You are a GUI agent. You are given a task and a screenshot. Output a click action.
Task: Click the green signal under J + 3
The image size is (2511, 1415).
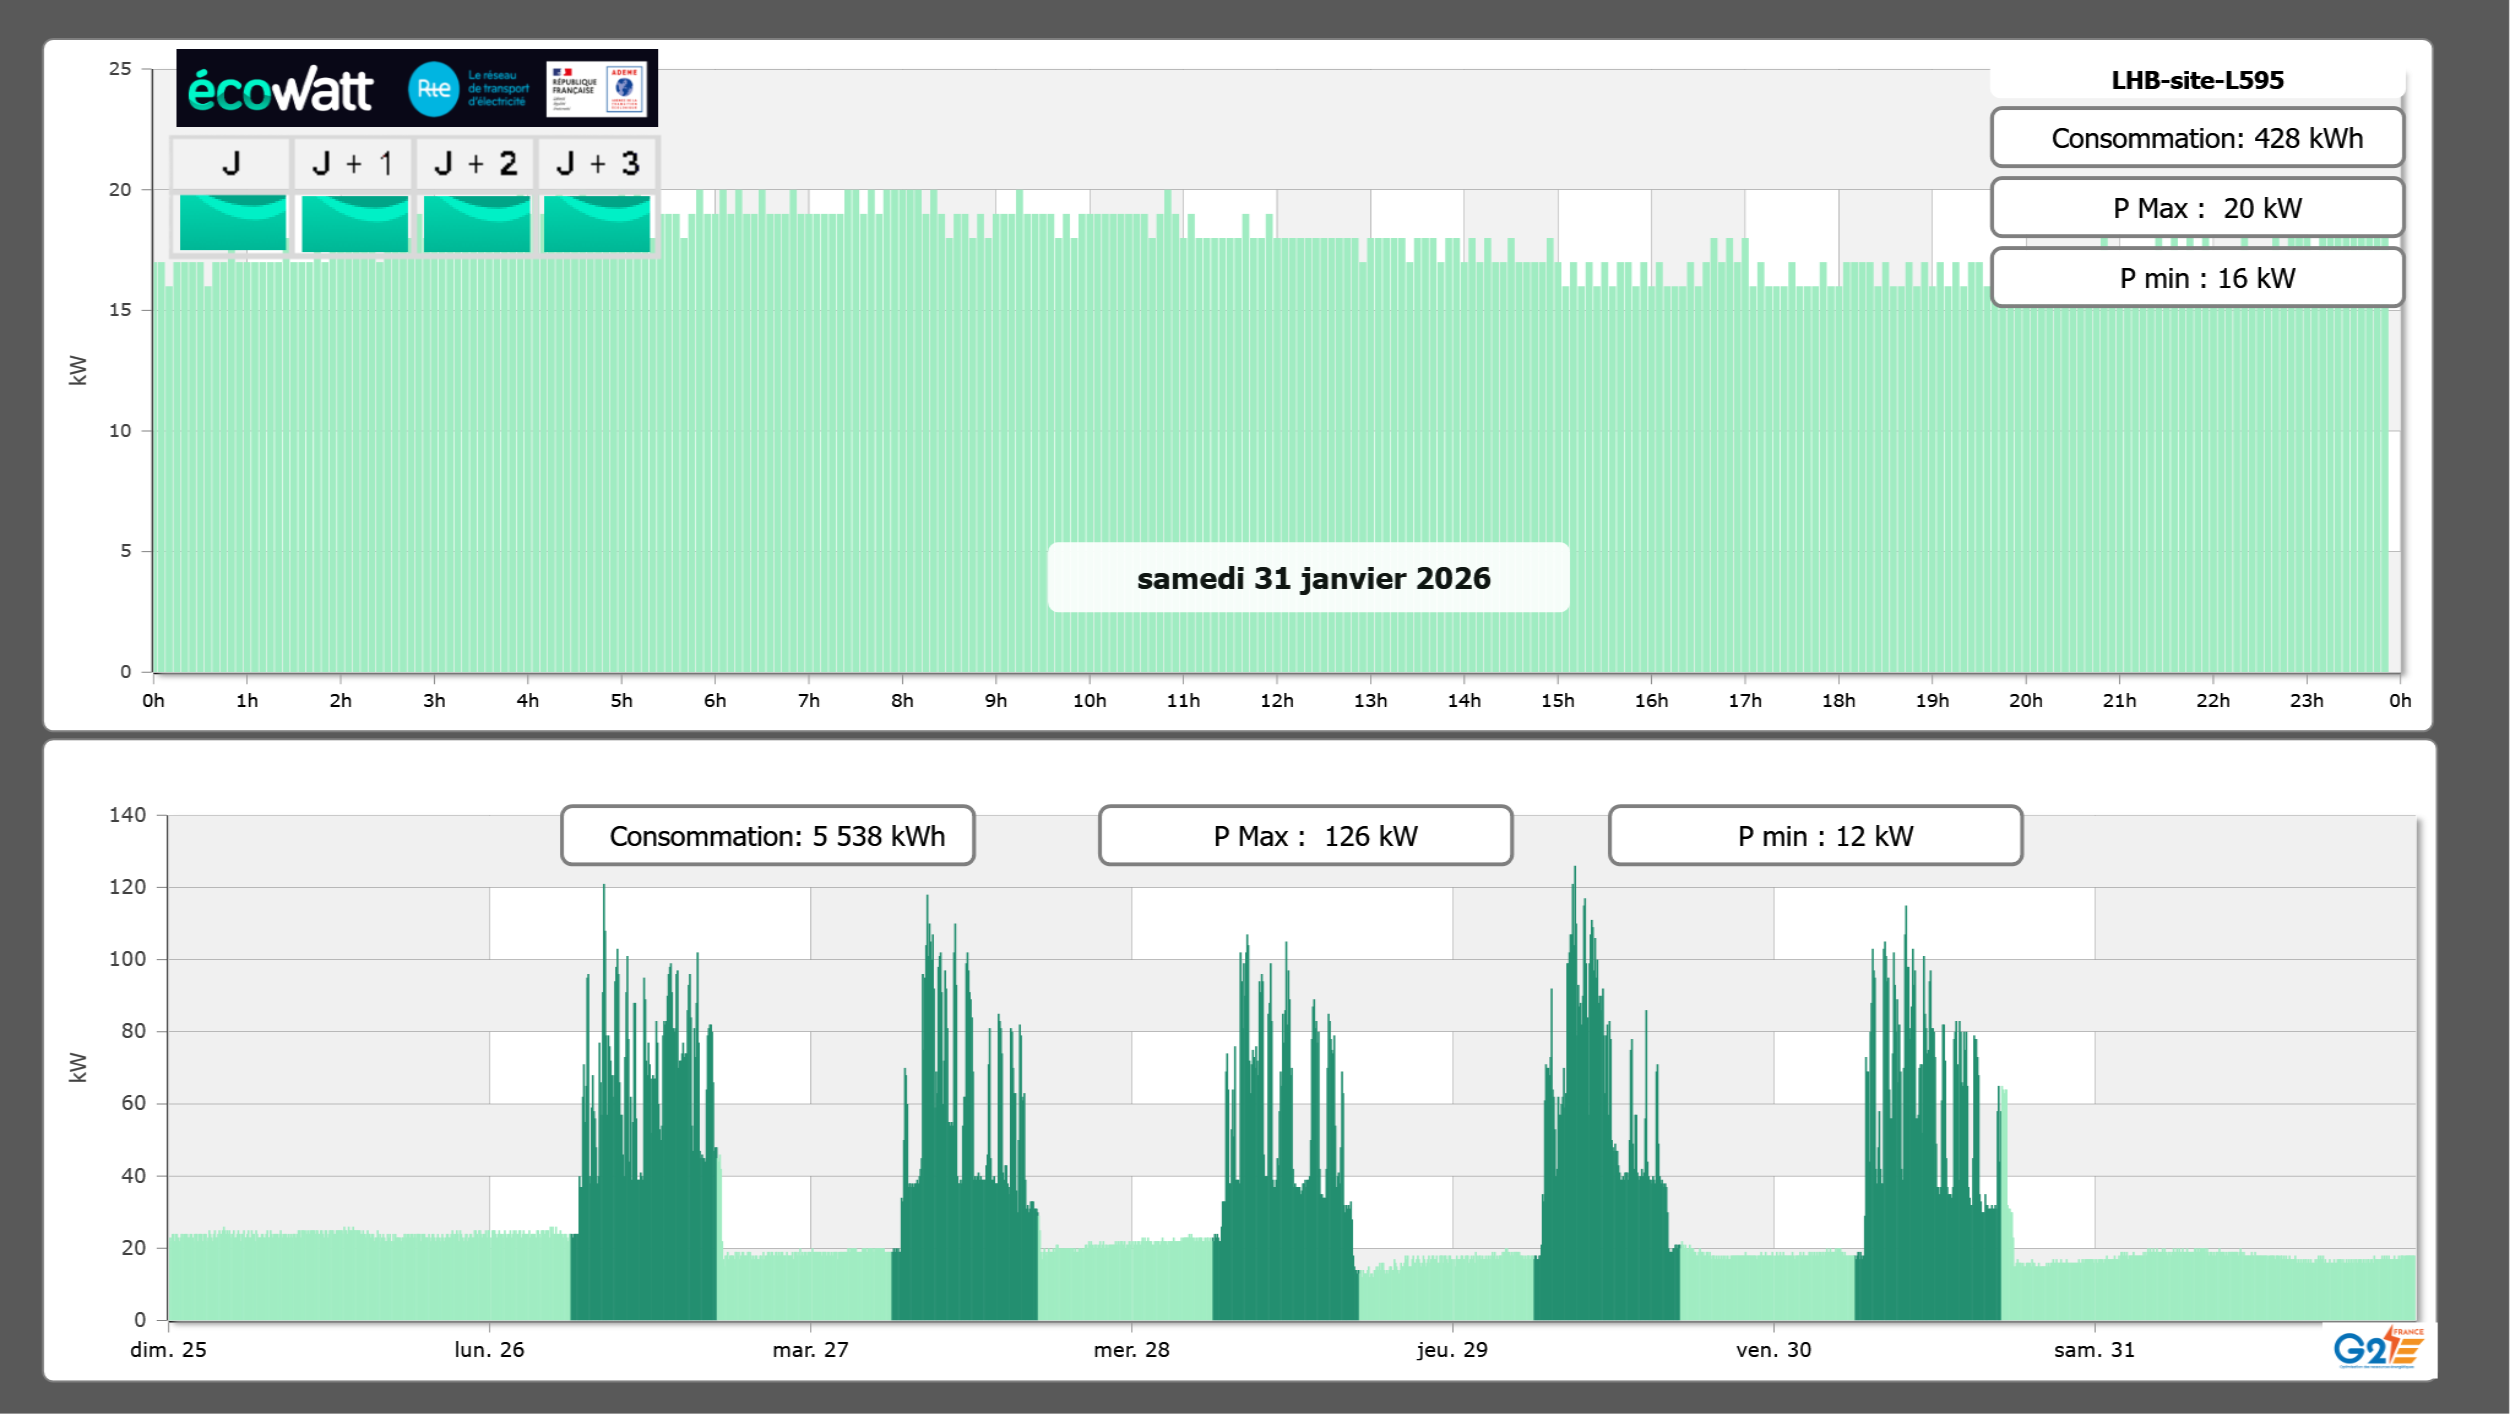coord(597,222)
